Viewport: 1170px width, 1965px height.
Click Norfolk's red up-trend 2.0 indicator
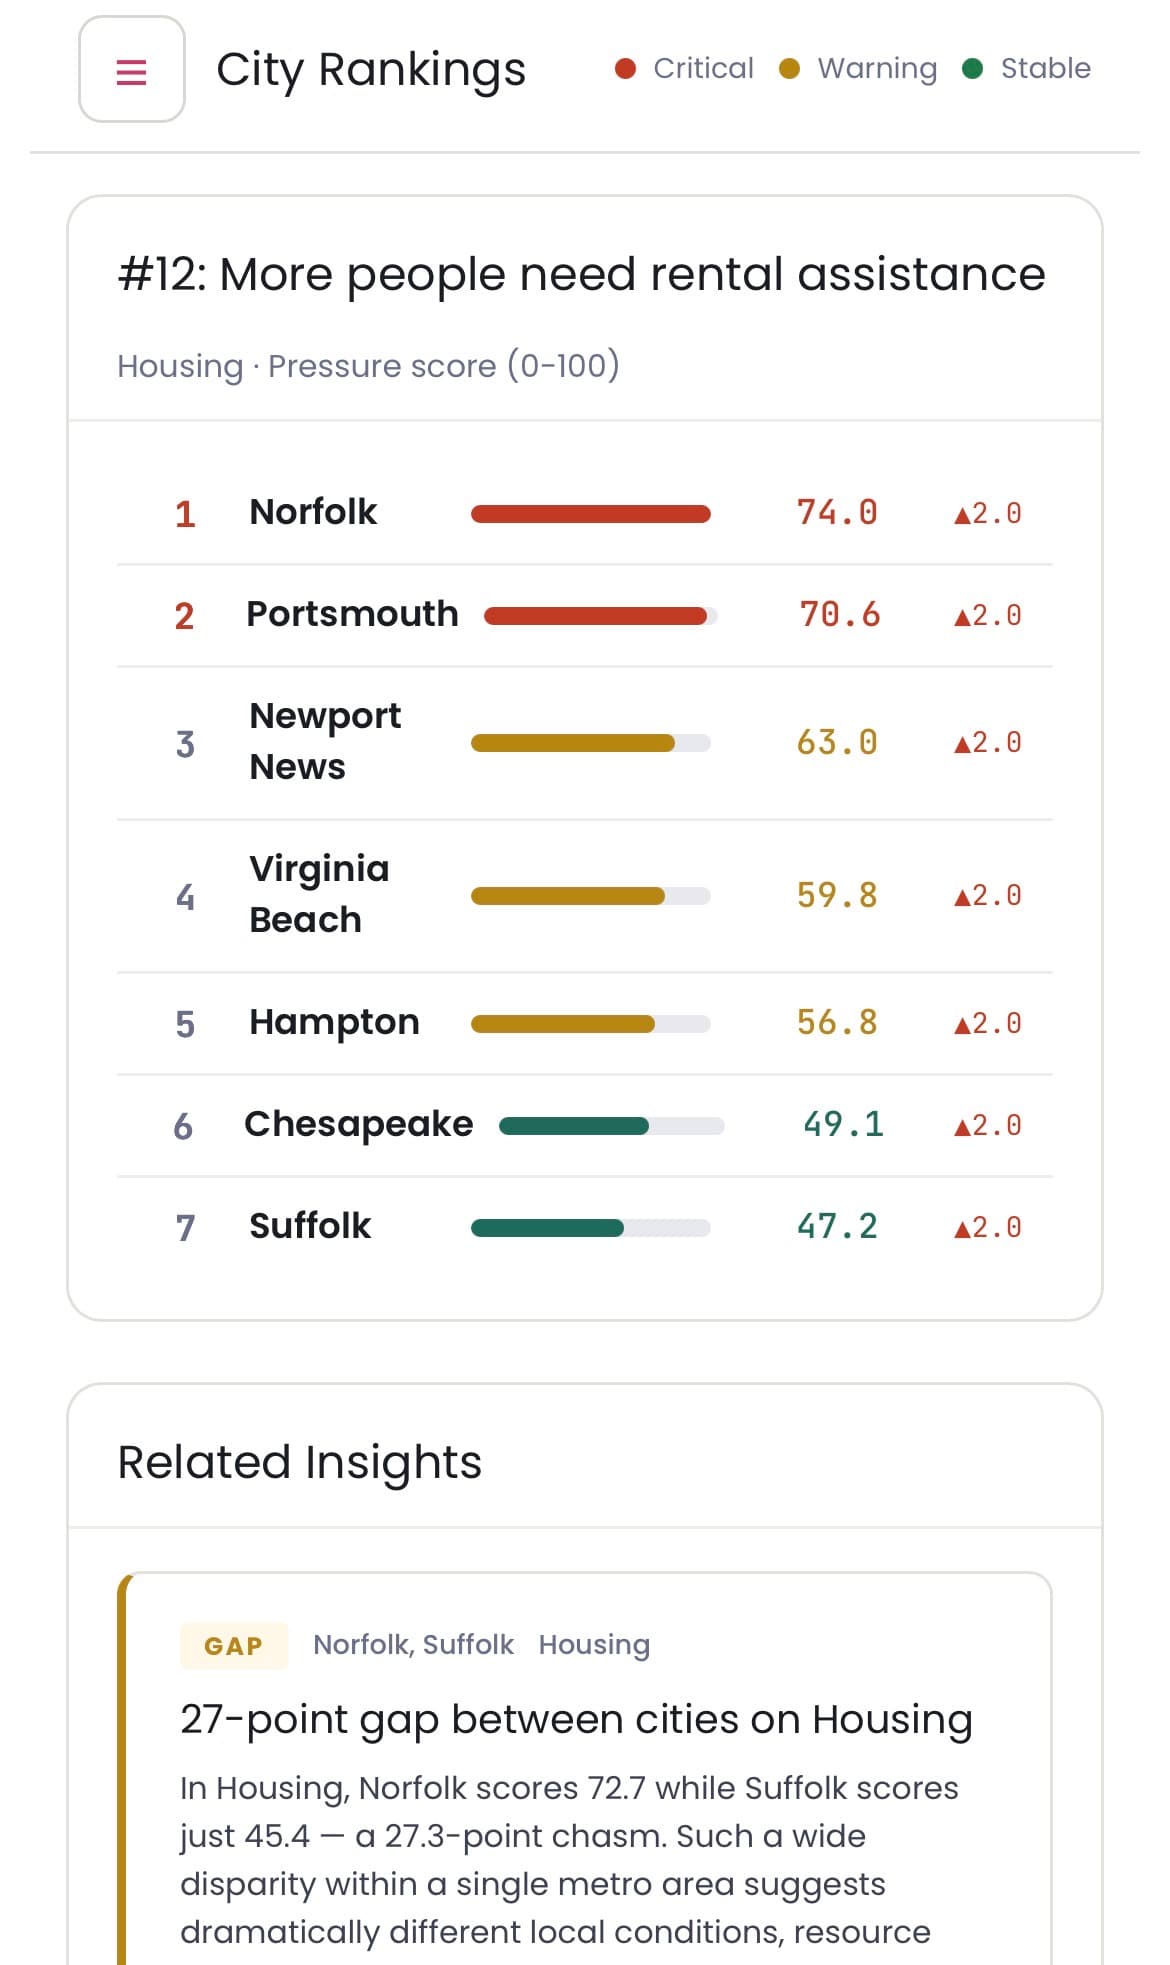click(x=988, y=514)
